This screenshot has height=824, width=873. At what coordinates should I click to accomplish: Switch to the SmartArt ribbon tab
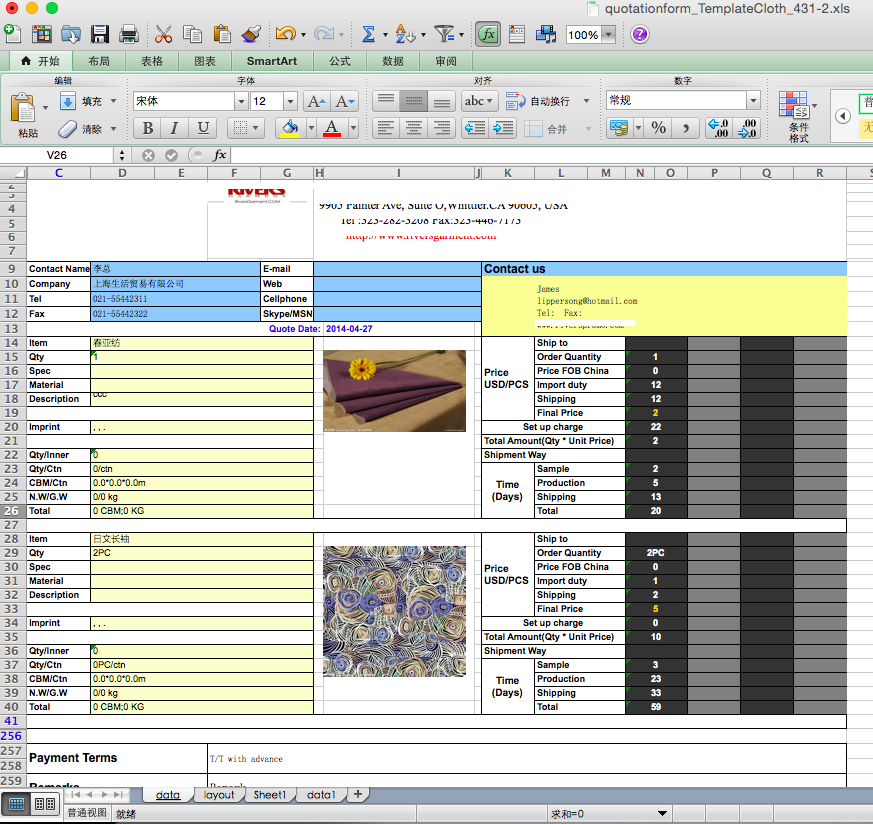click(272, 61)
